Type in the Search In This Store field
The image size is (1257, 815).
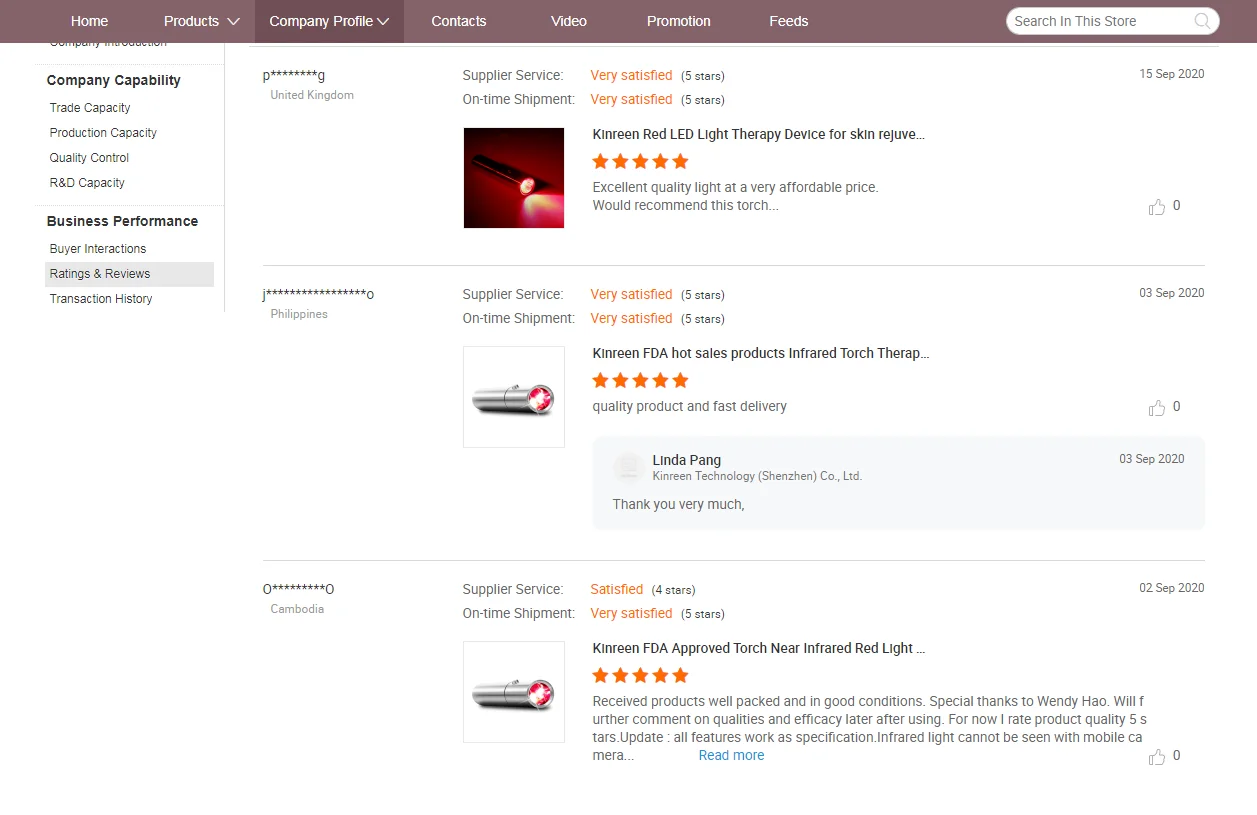coord(1100,21)
